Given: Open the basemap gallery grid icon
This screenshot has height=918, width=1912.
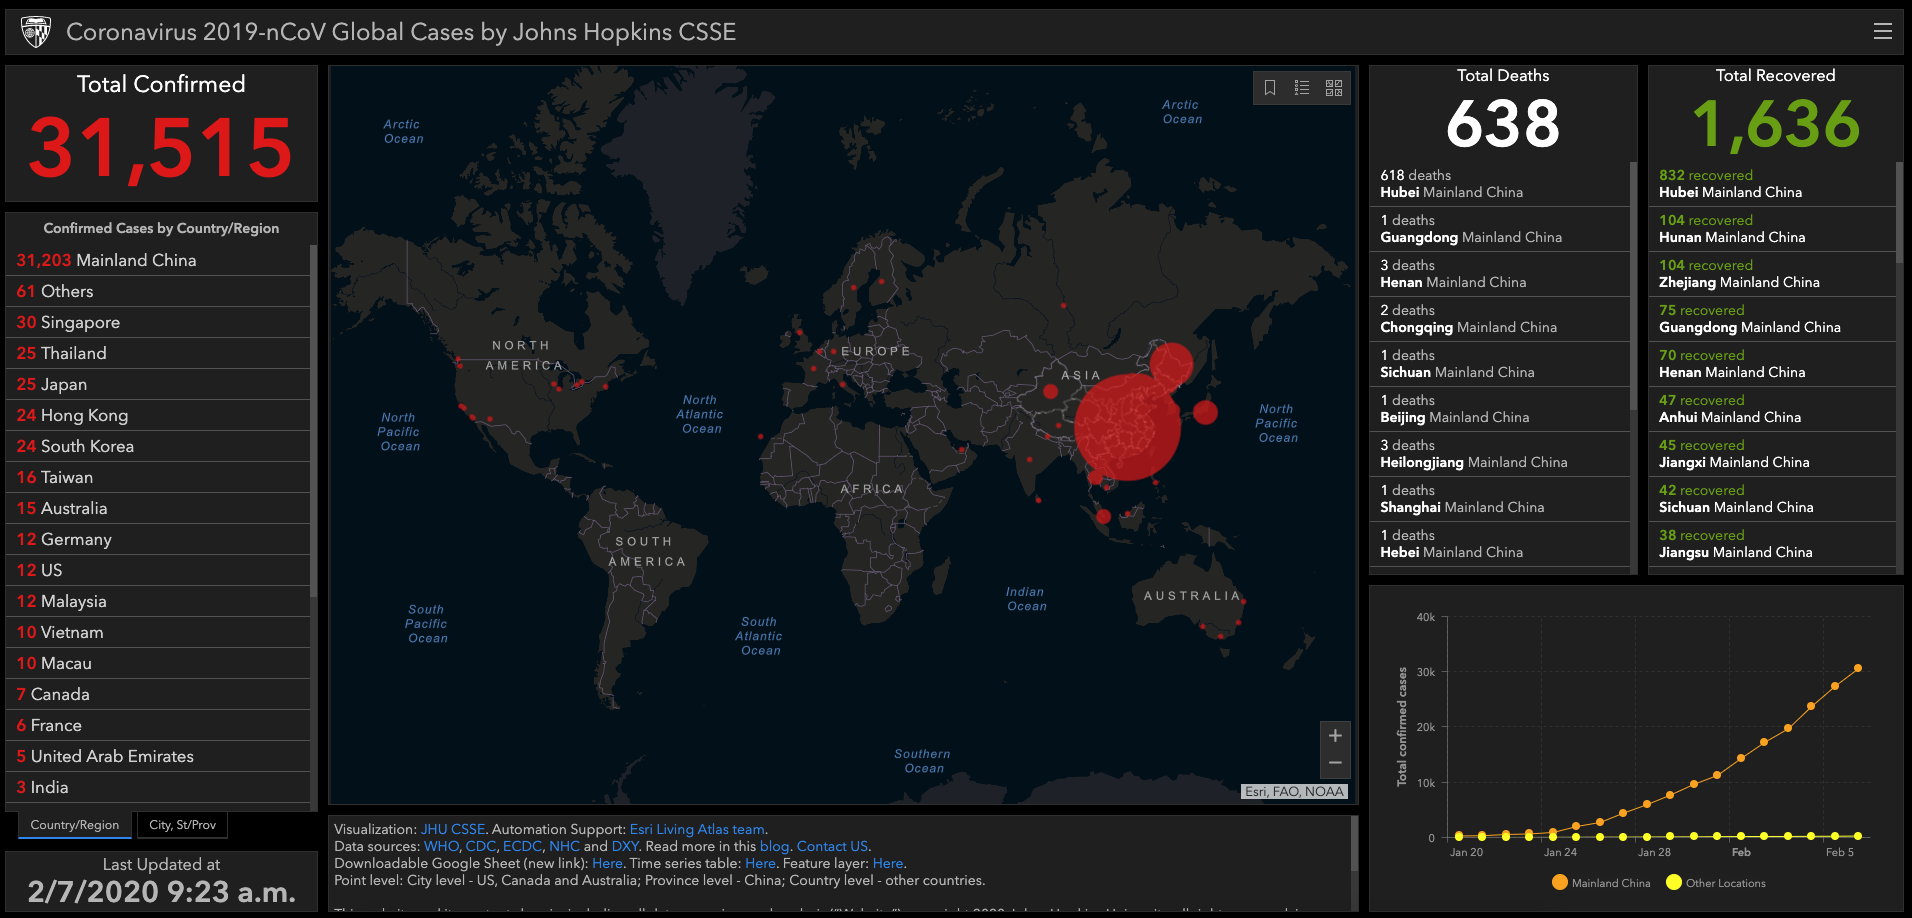Looking at the screenshot, I should (x=1334, y=88).
